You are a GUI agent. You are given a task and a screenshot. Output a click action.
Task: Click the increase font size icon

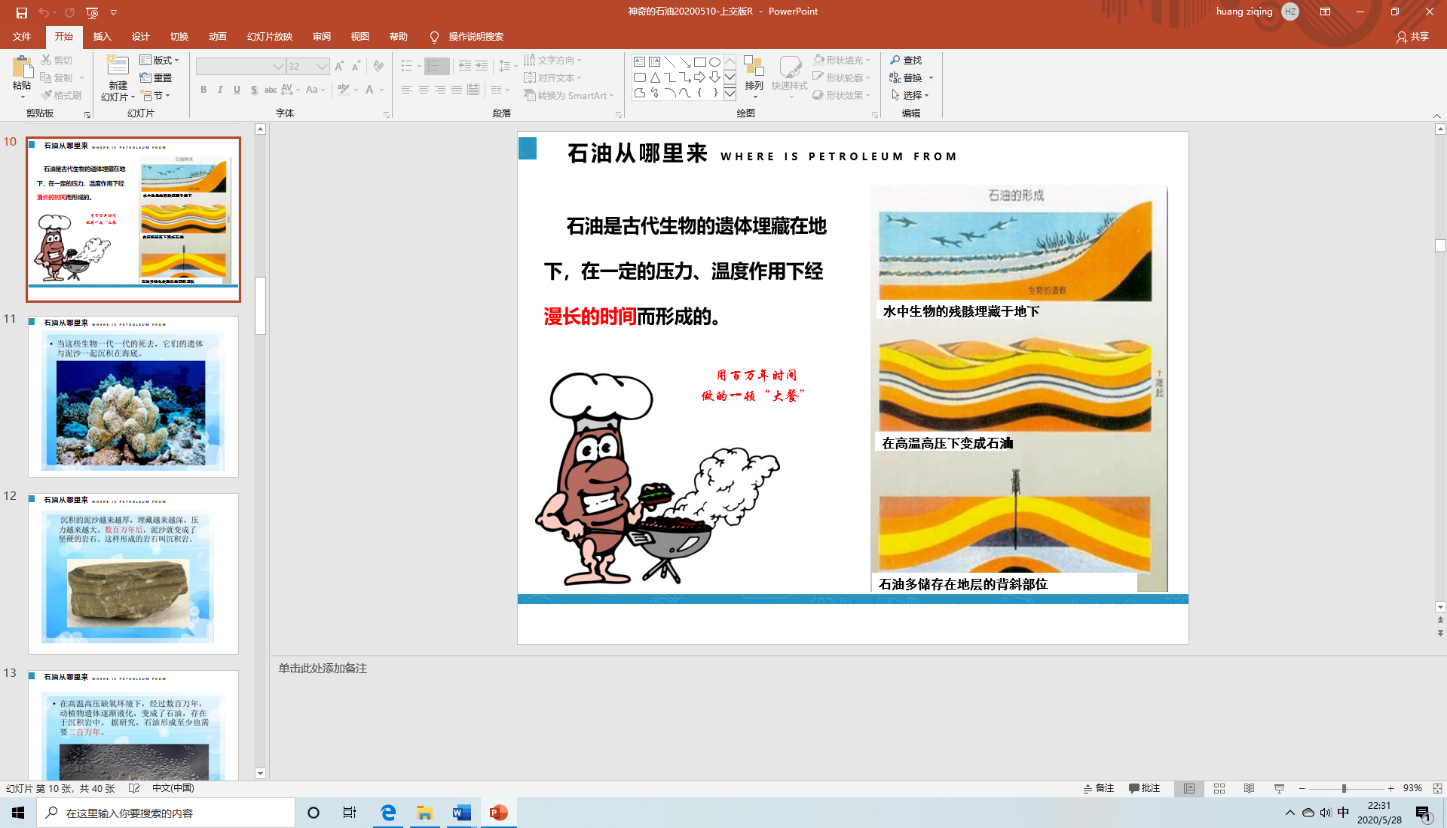coord(340,66)
